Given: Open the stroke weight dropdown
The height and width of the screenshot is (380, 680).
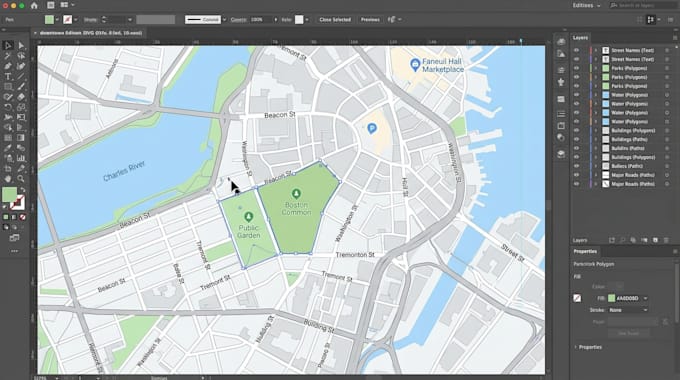Looking at the screenshot, I should coord(130,20).
